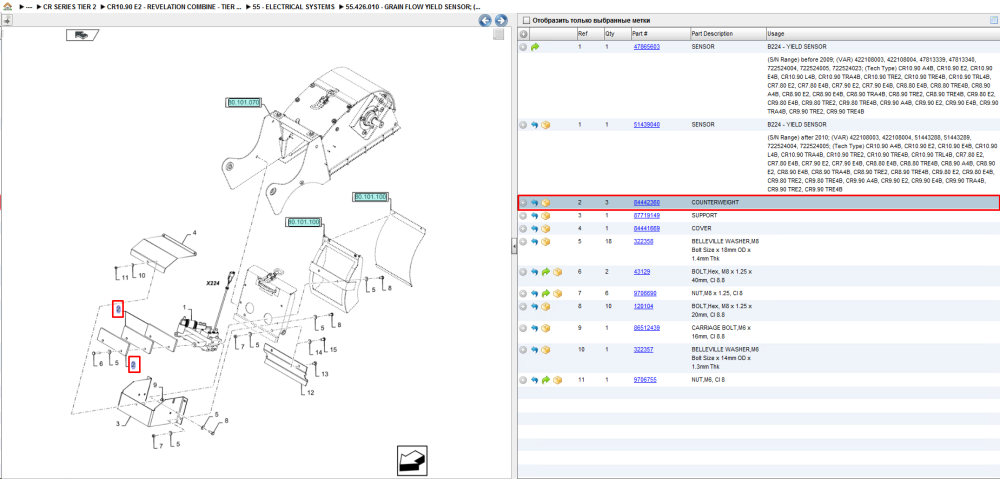Viewport: 1000px width, 479px height.
Task: Toggle the selection circle on the SUPPORT row
Action: 523,216
